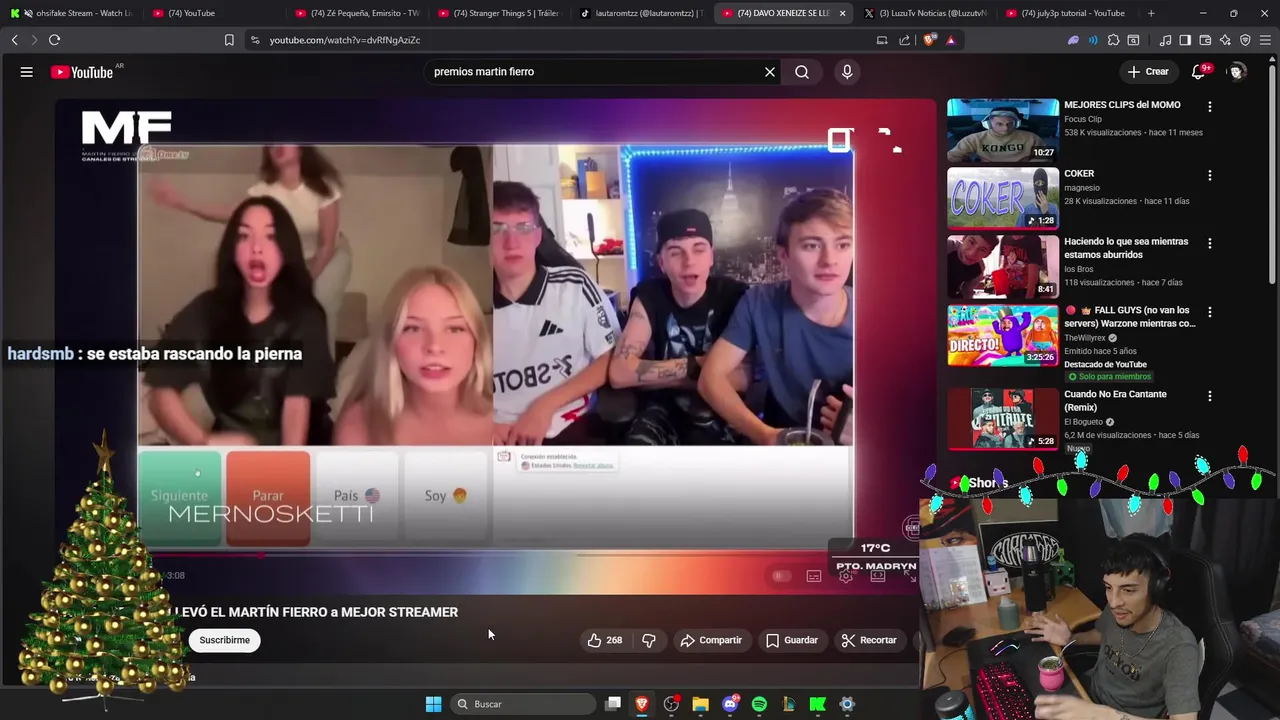The height and width of the screenshot is (720, 1280).
Task: Open Windows Start menu
Action: point(433,704)
